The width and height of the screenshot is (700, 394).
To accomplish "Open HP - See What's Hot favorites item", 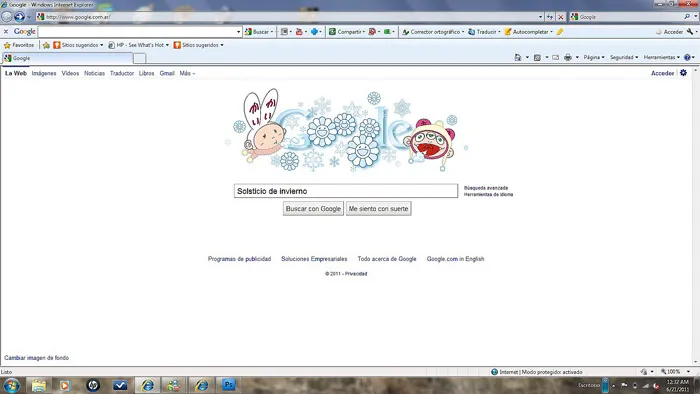I will (x=138, y=45).
